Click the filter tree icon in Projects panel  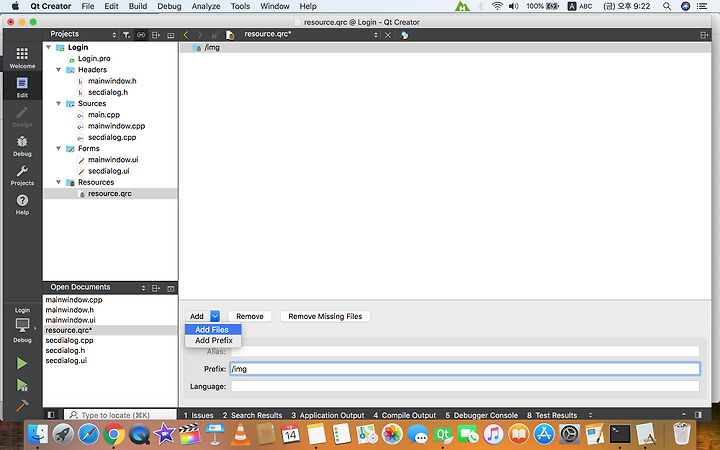(x=126, y=35)
